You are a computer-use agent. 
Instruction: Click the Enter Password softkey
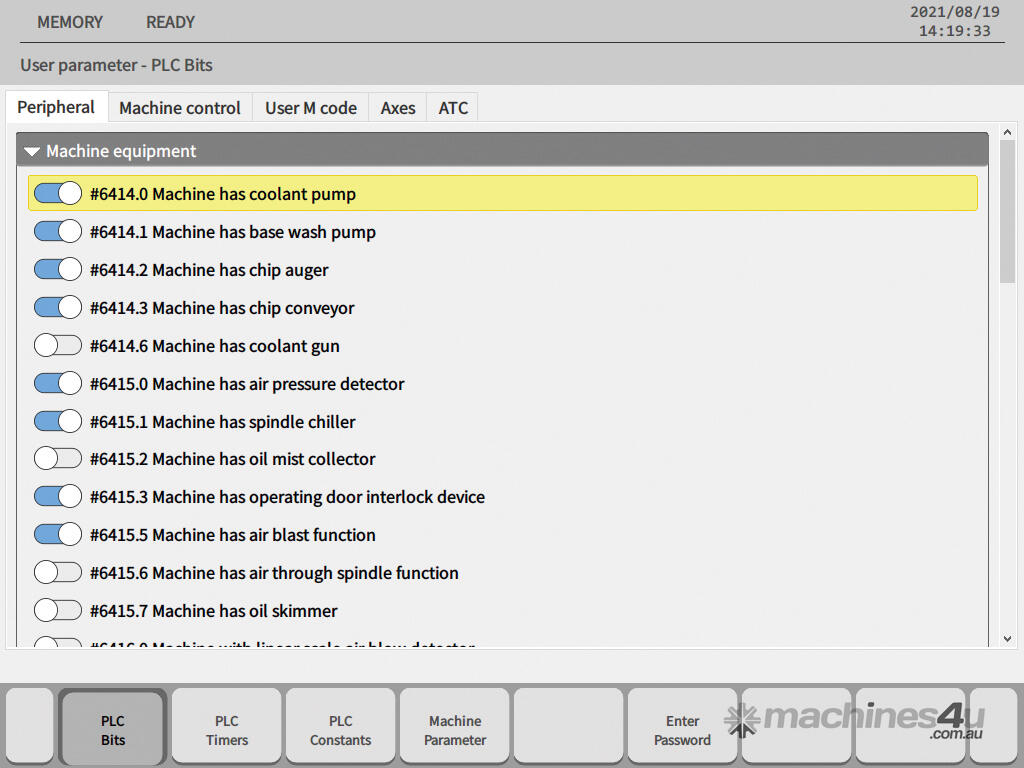(682, 730)
